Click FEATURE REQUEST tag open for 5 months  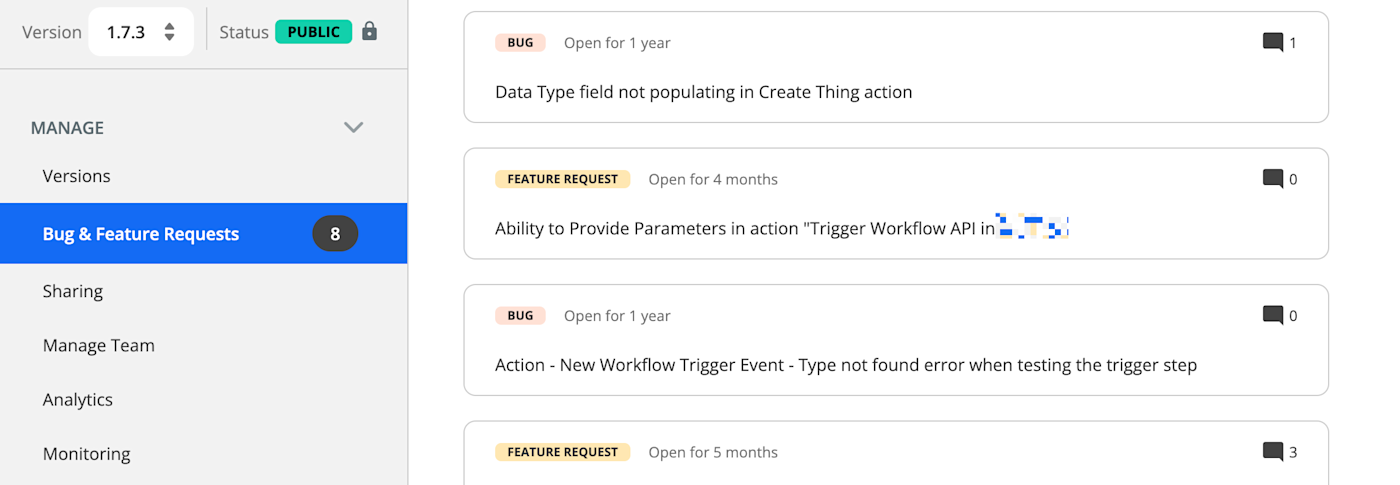[x=562, y=452]
